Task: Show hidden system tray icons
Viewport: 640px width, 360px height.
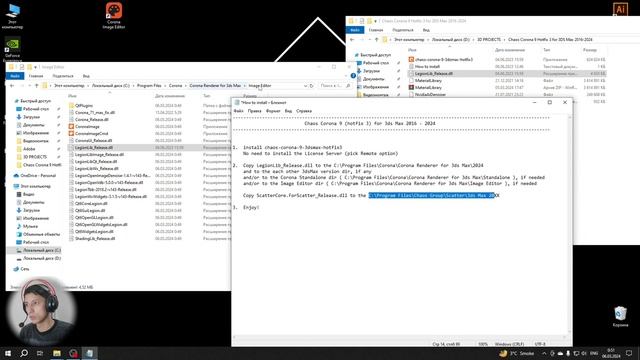Action: 544,353
